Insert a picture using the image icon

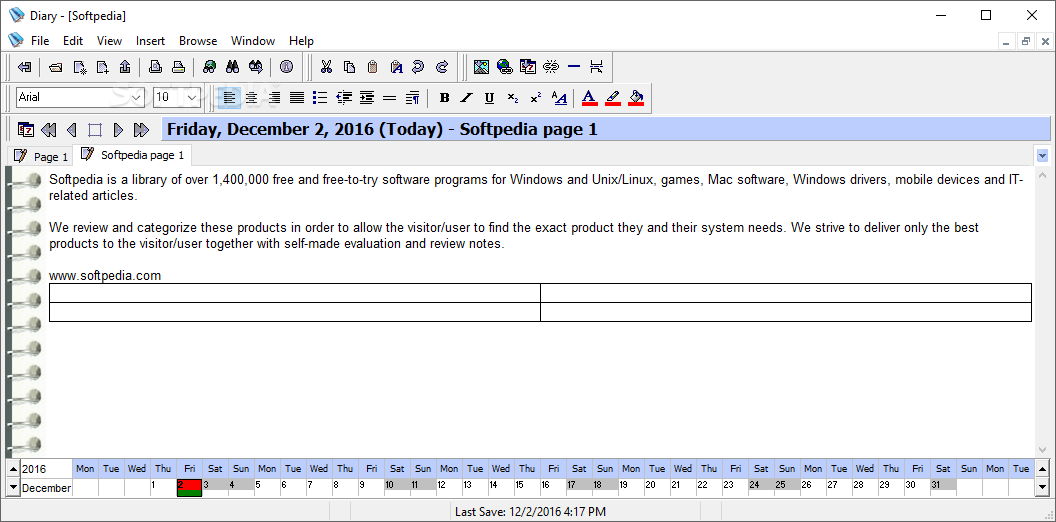pyautogui.click(x=481, y=67)
